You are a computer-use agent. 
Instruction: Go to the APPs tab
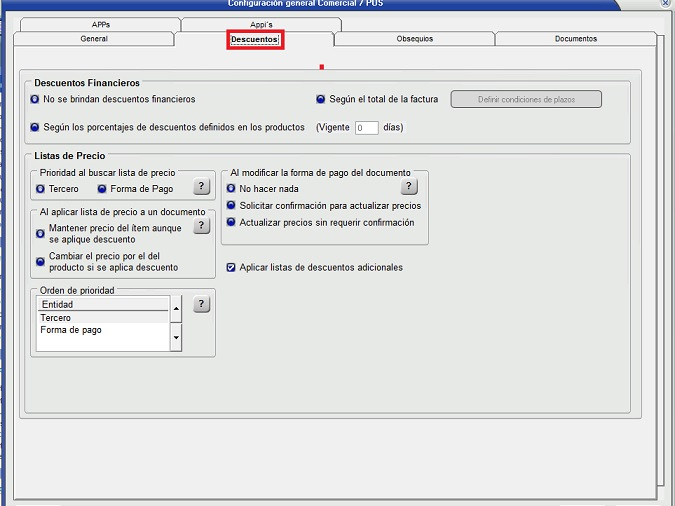click(x=99, y=24)
